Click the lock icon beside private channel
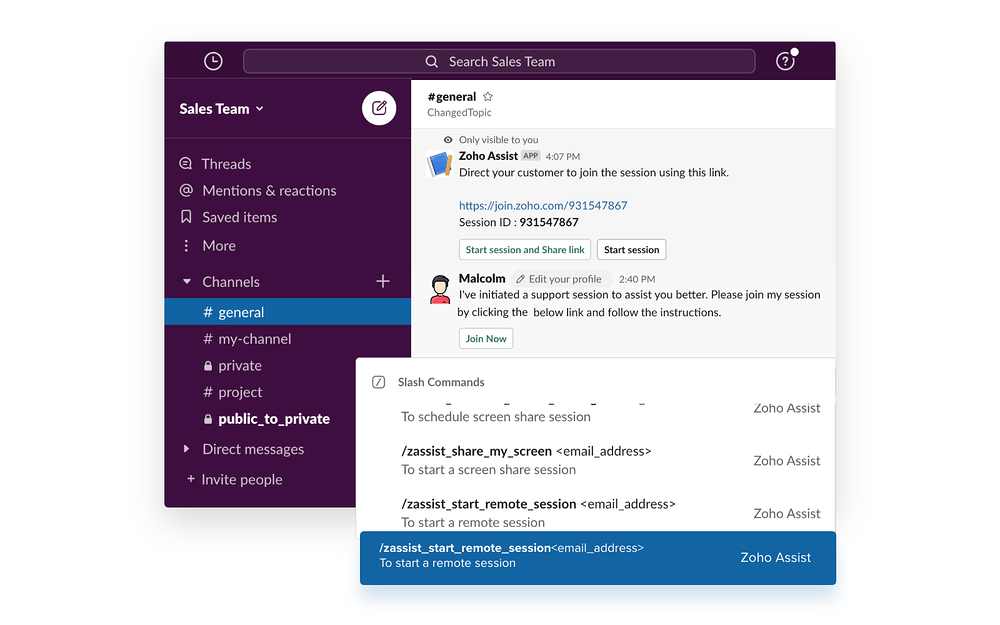Viewport: 1000px width, 625px height. pyautogui.click(x=208, y=366)
